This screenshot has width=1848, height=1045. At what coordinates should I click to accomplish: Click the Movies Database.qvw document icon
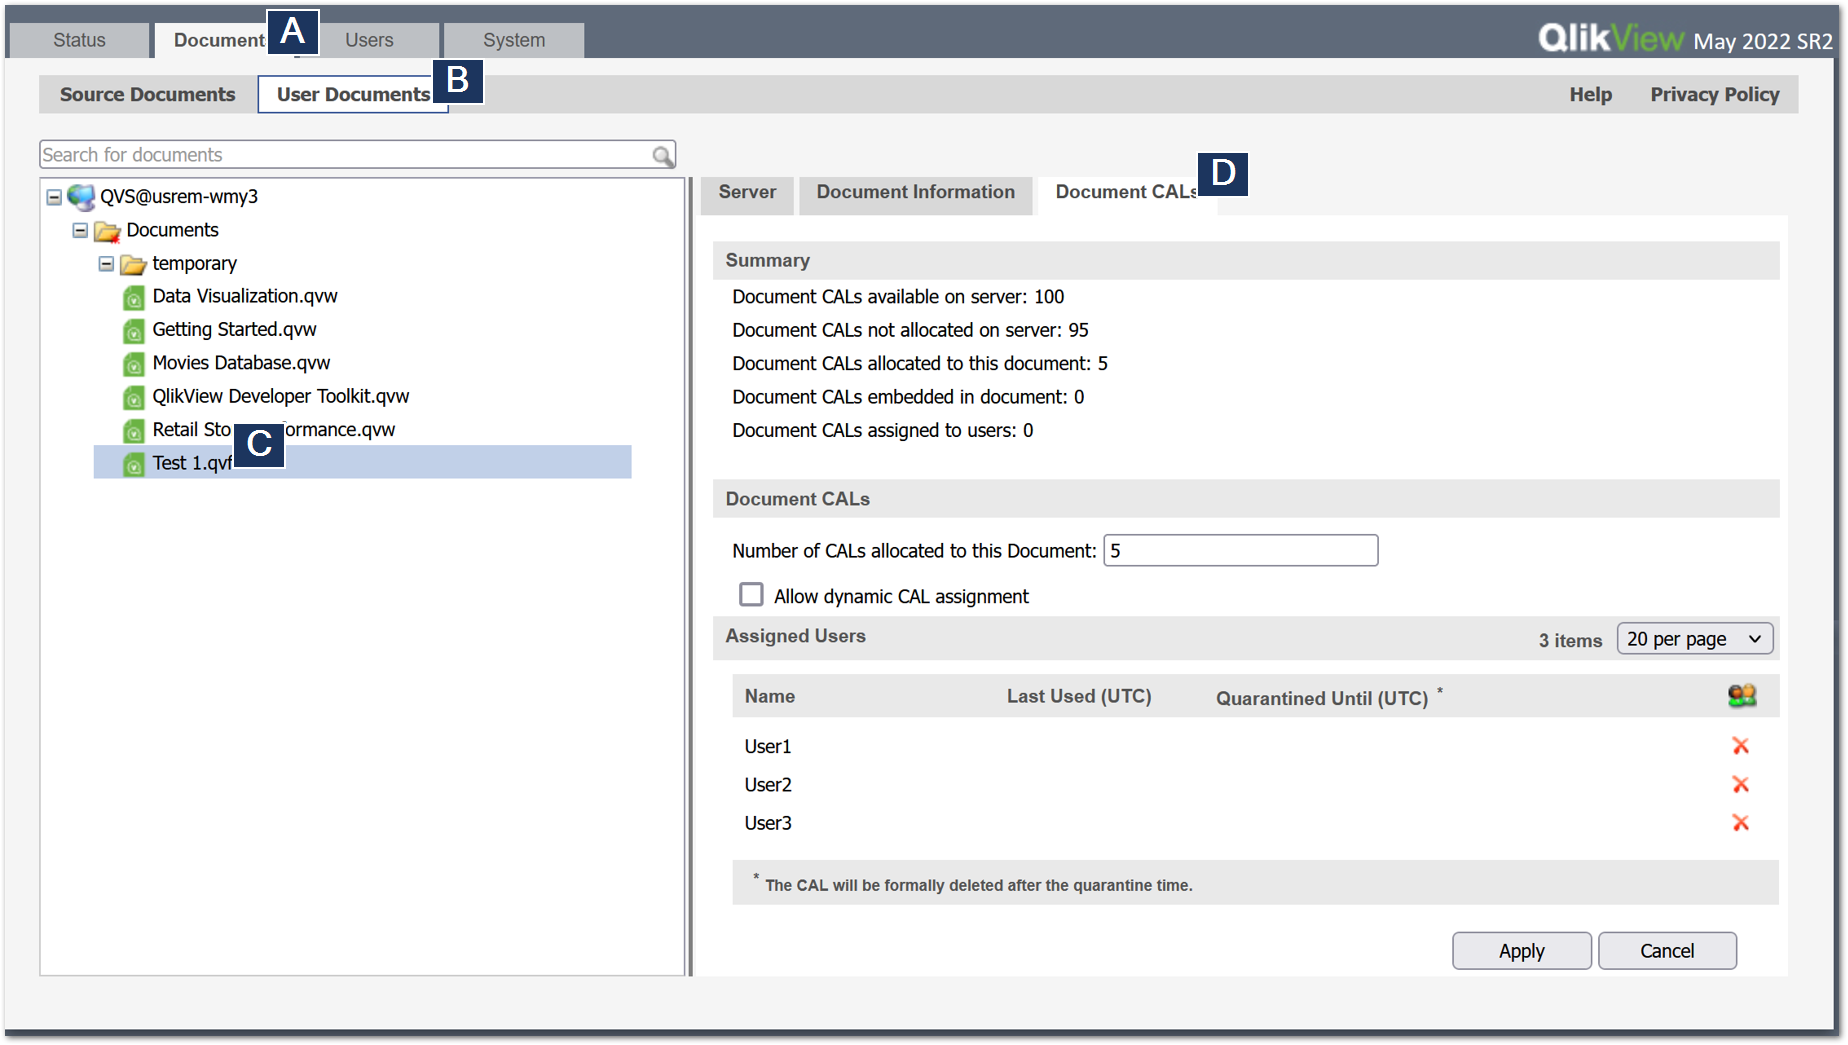(134, 363)
